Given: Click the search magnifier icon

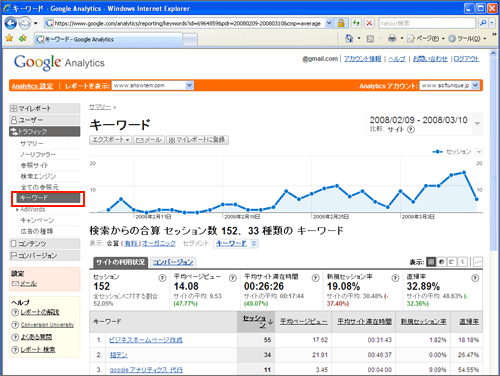Looking at the screenshot, I should click(483, 23).
